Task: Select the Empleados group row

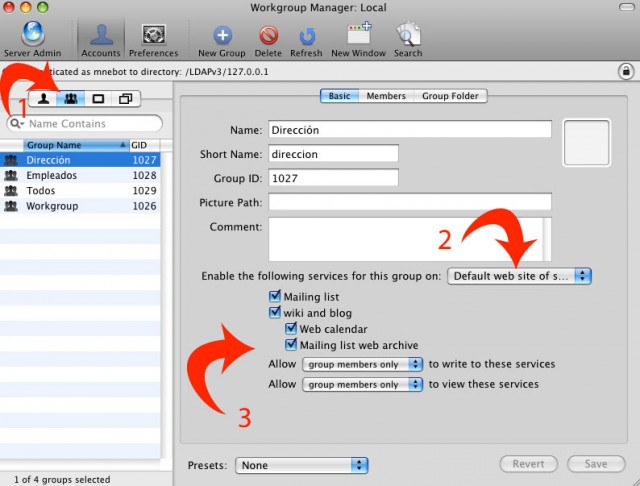Action: pyautogui.click(x=80, y=175)
